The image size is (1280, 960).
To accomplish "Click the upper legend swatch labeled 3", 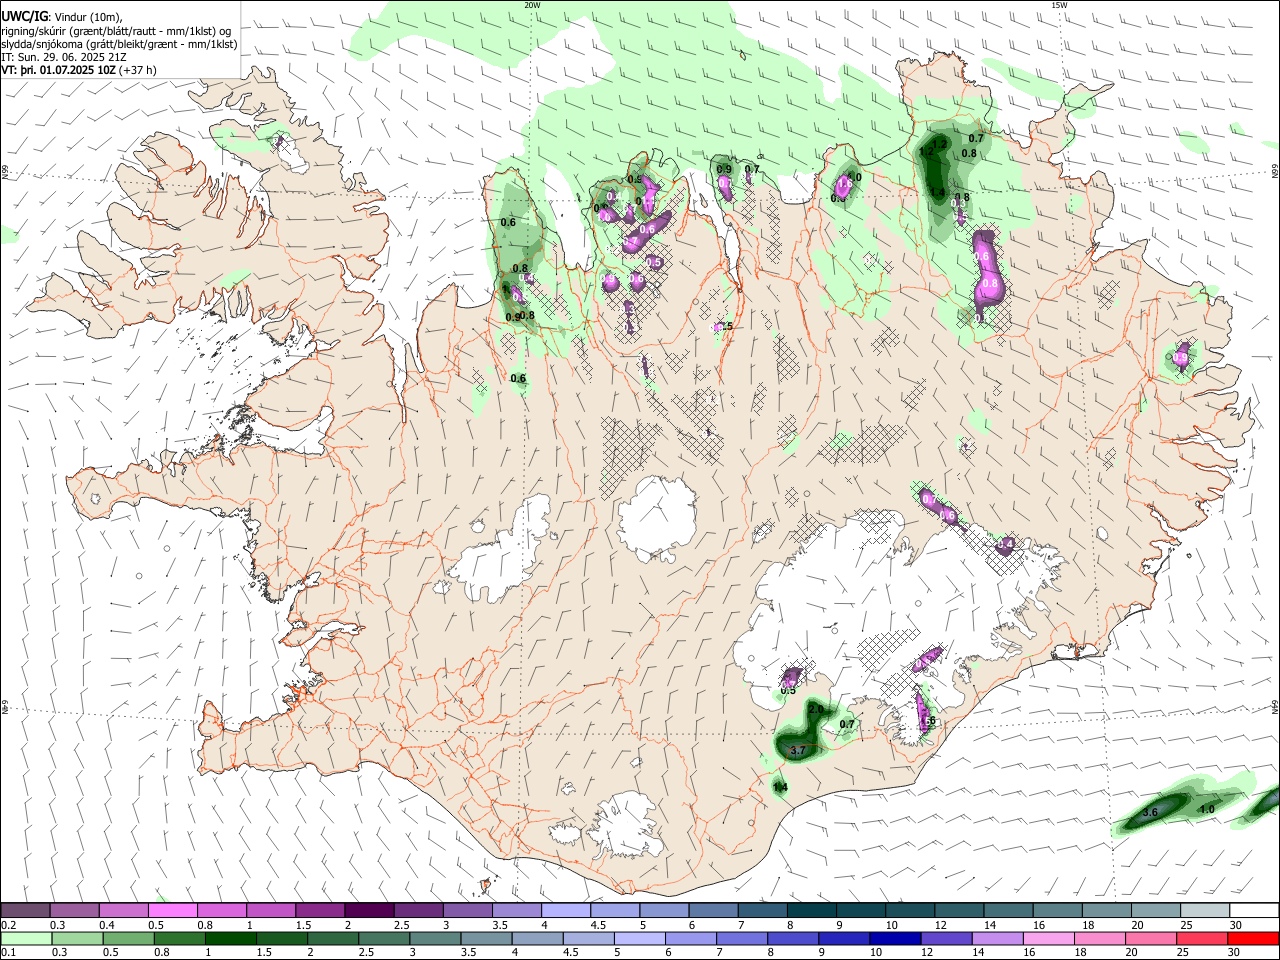I will click(467, 910).
